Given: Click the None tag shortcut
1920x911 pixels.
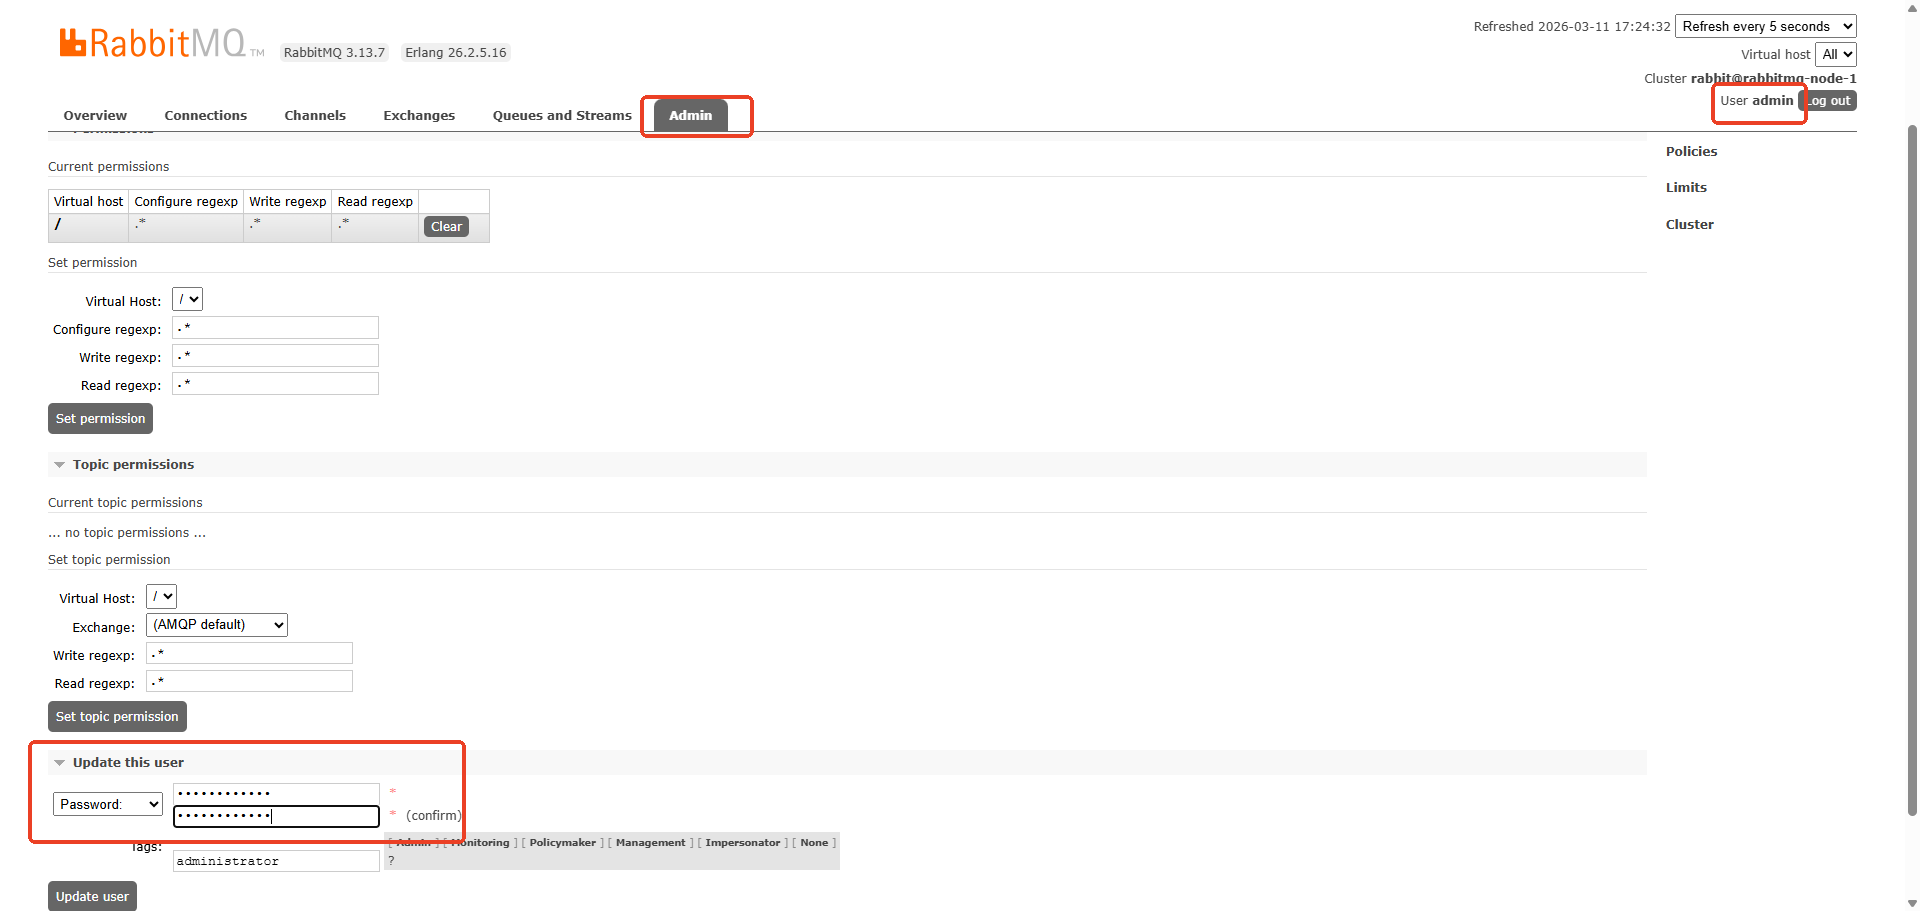Looking at the screenshot, I should 814,843.
